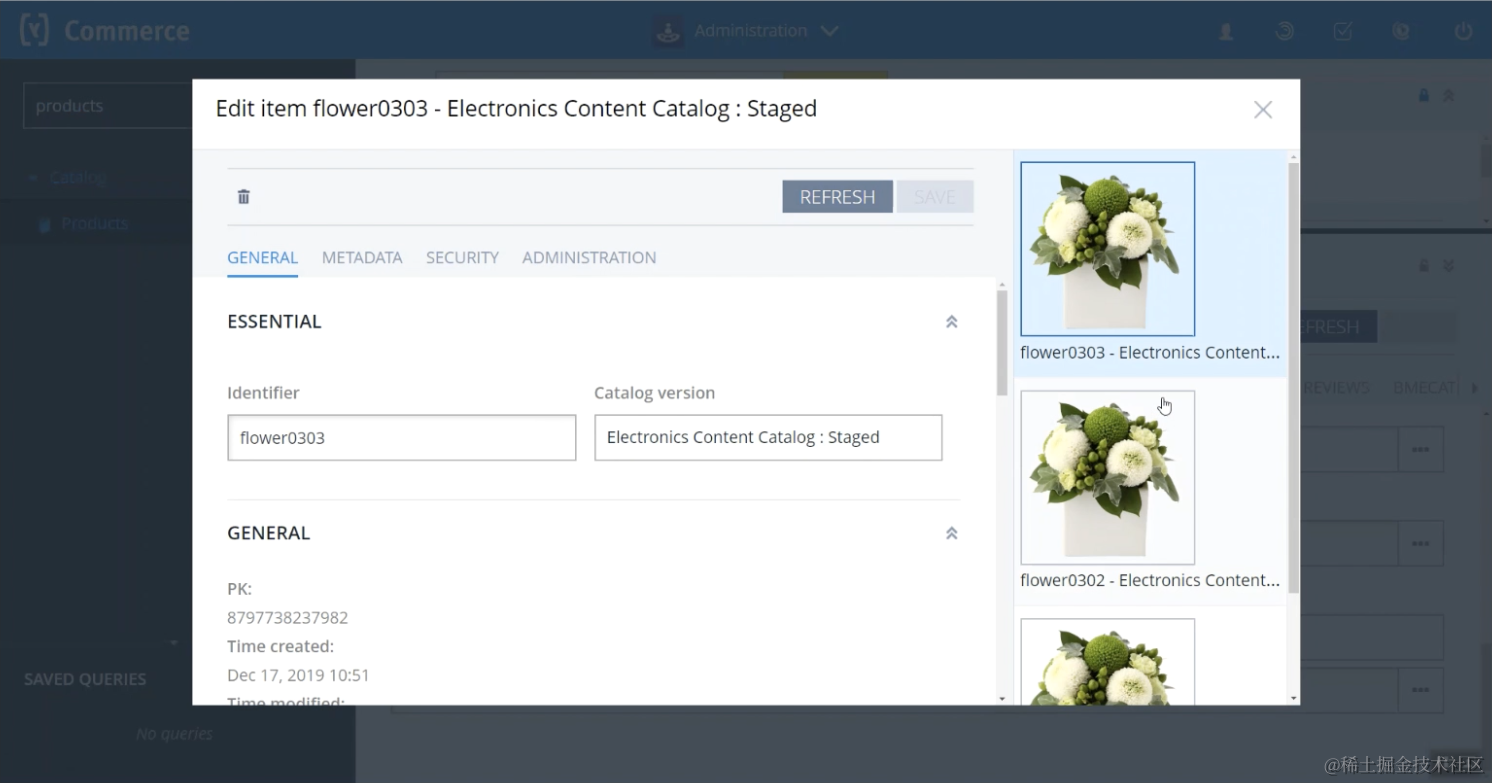Screen dimensions: 1492x783
Task: Click the SAVE button in dialog
Action: coord(935,197)
